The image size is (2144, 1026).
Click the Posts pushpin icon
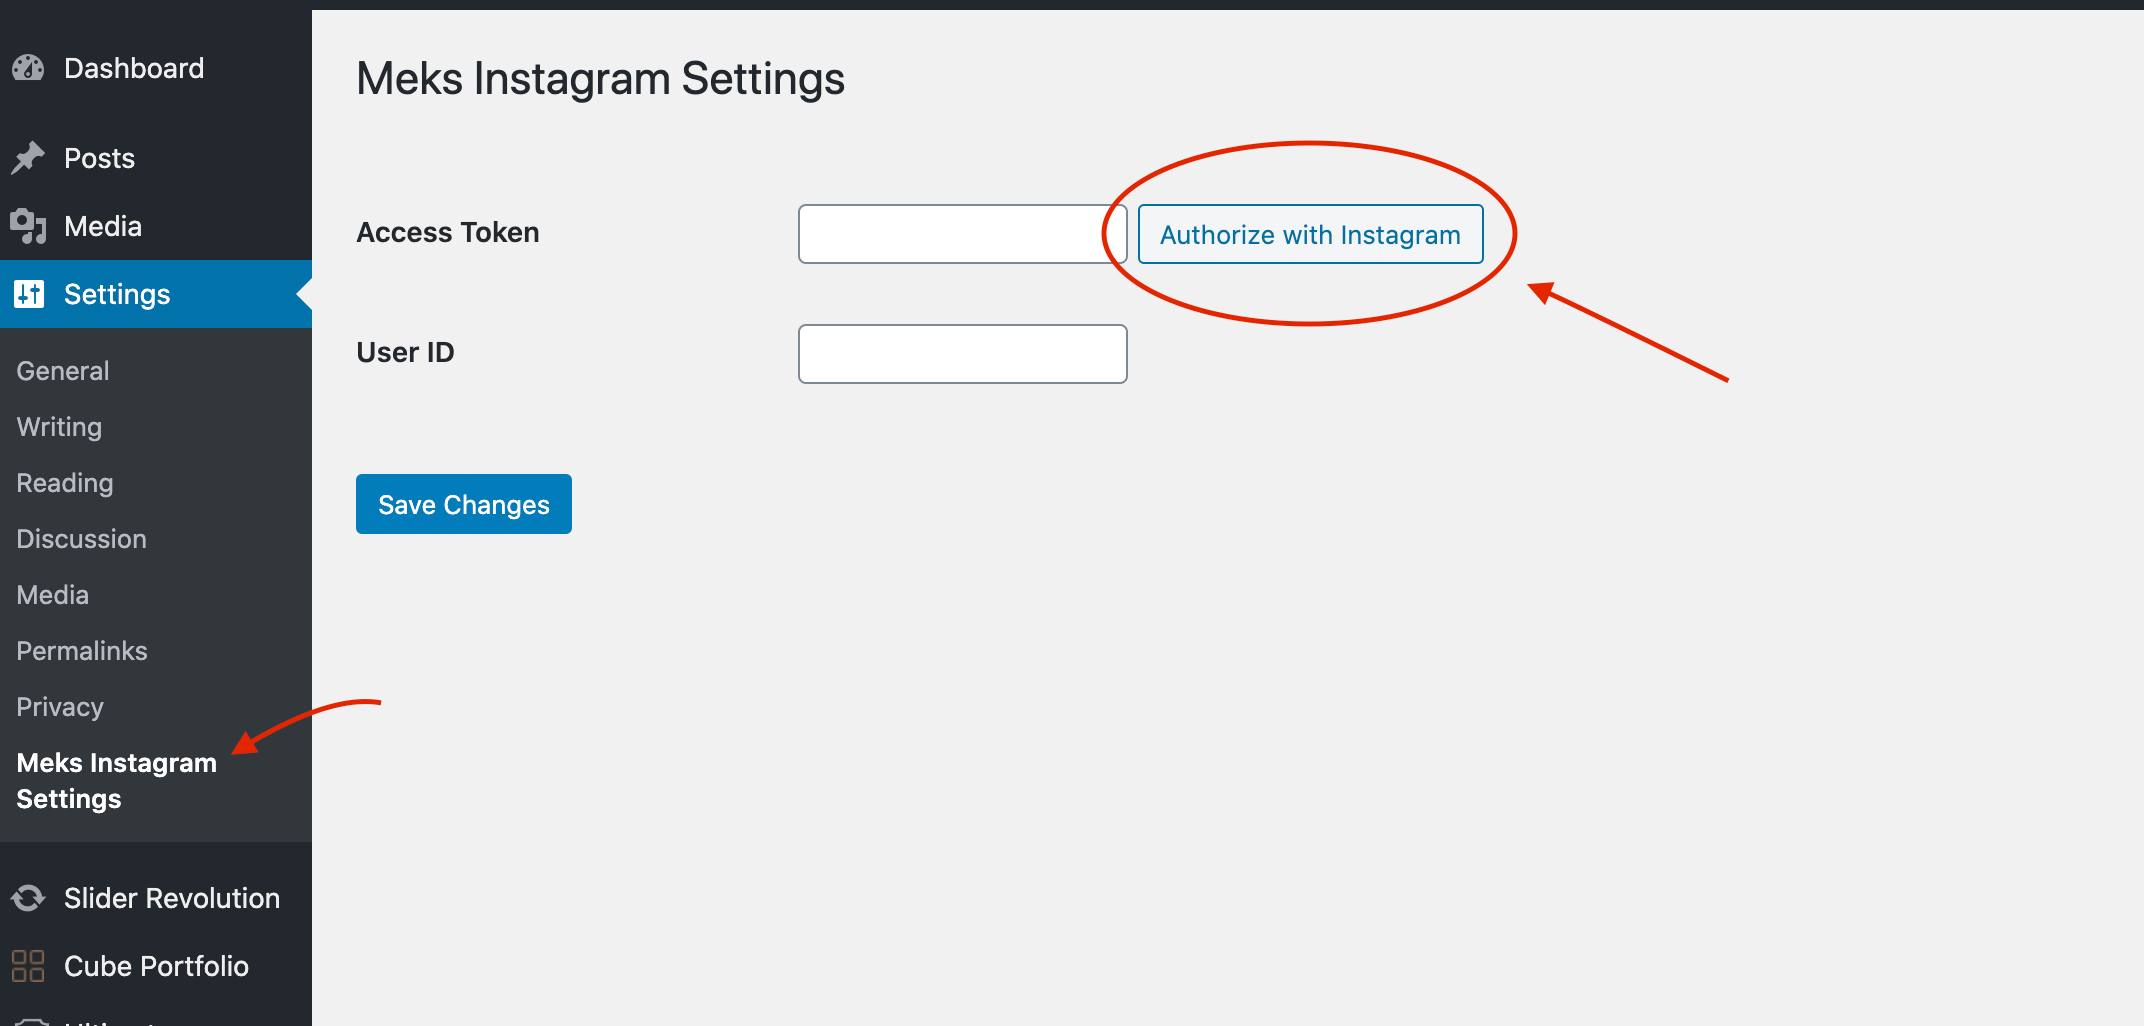click(28, 158)
